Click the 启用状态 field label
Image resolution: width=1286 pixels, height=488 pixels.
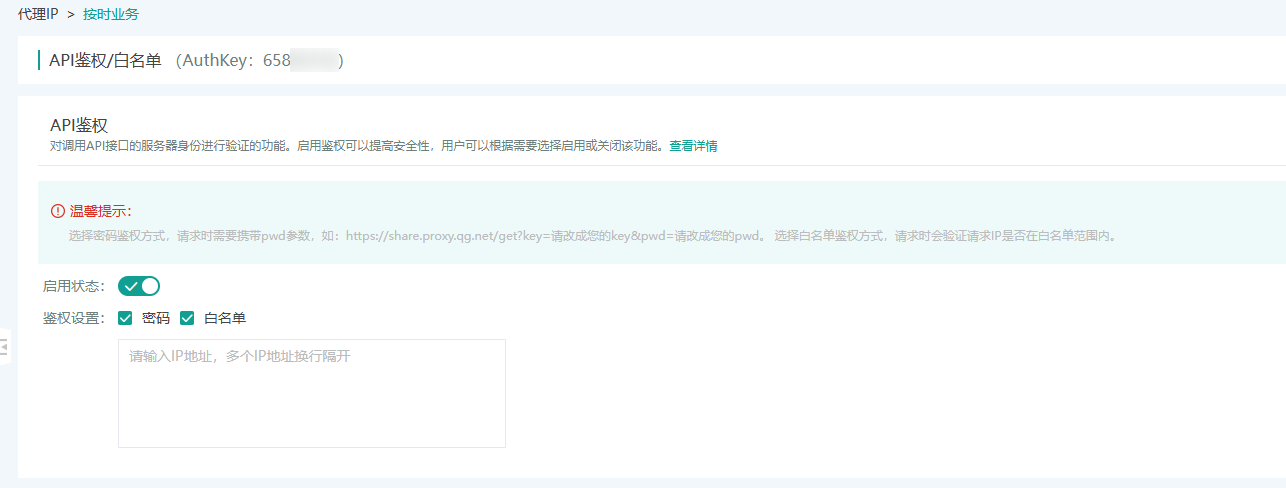point(74,287)
